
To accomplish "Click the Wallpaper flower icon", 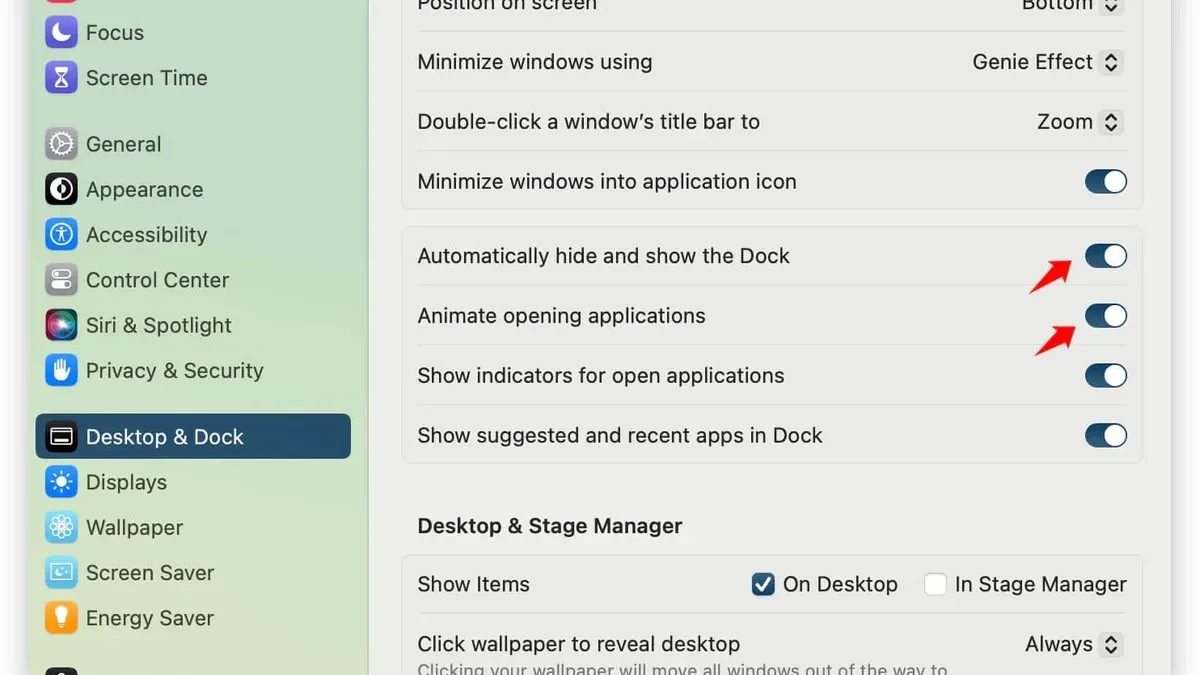I will point(61,527).
